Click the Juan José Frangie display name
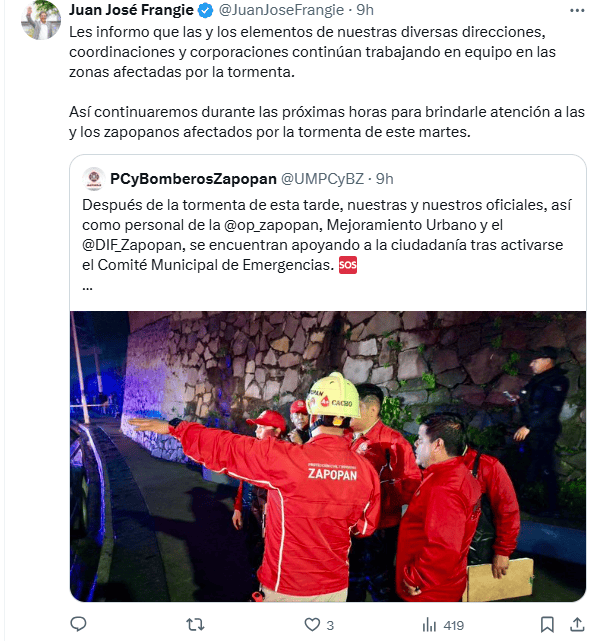 [131, 10]
